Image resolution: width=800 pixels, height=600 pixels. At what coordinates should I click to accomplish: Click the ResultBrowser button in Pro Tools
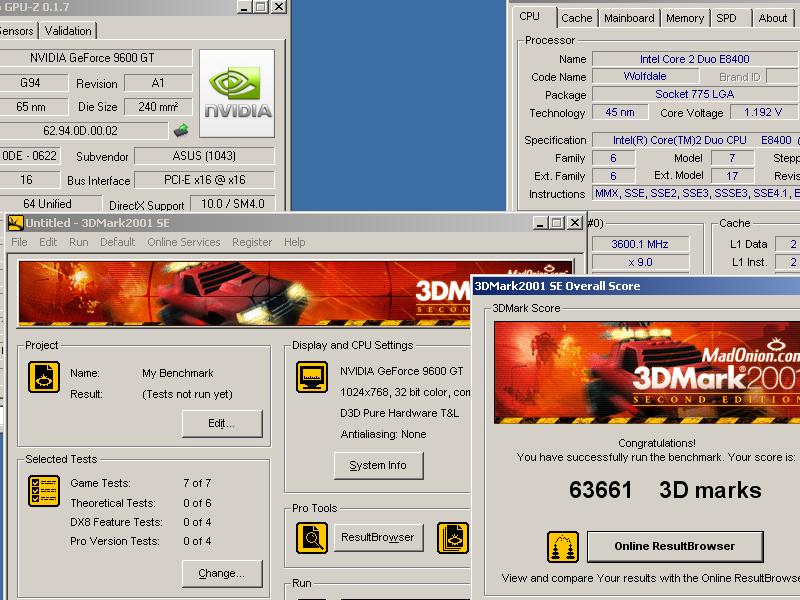[378, 537]
